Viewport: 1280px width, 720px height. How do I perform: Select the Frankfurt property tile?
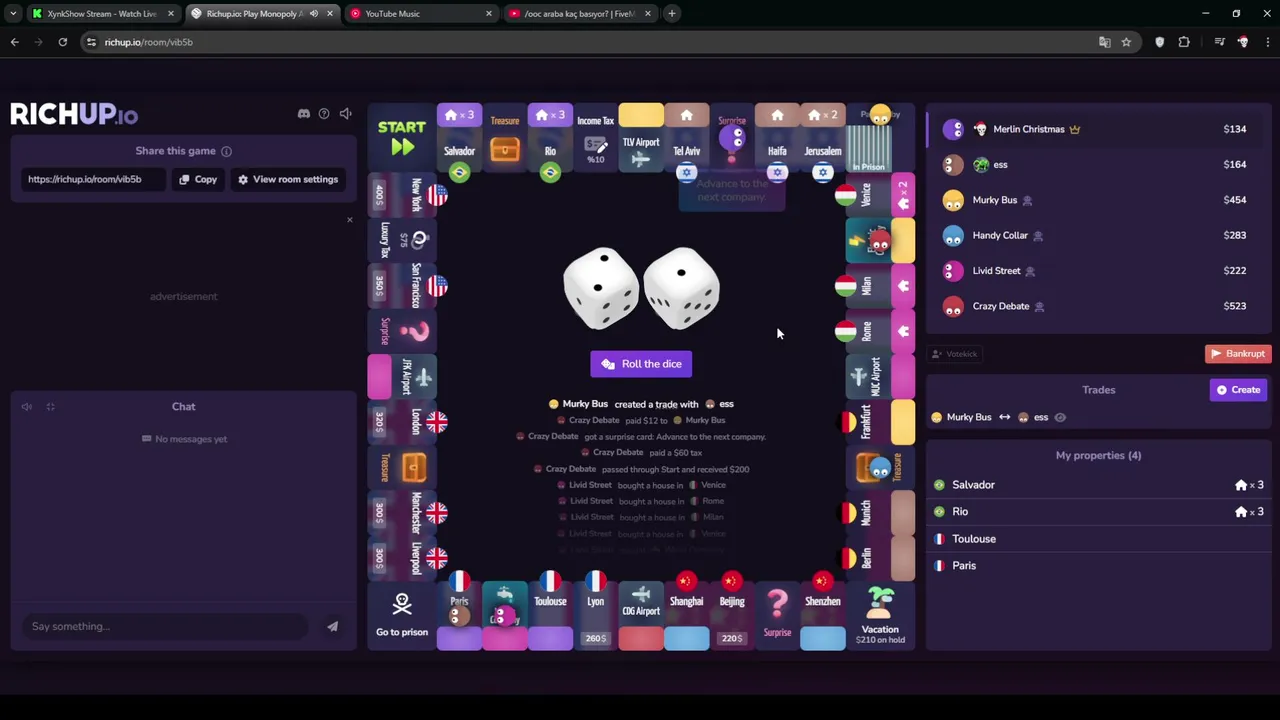point(880,422)
